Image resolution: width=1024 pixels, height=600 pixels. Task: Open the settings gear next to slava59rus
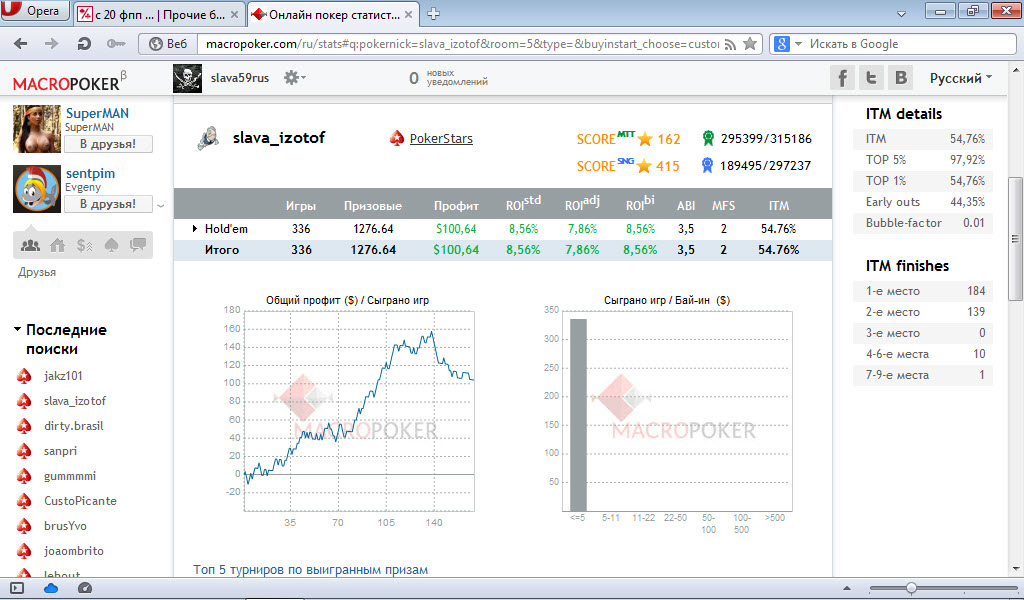point(294,78)
